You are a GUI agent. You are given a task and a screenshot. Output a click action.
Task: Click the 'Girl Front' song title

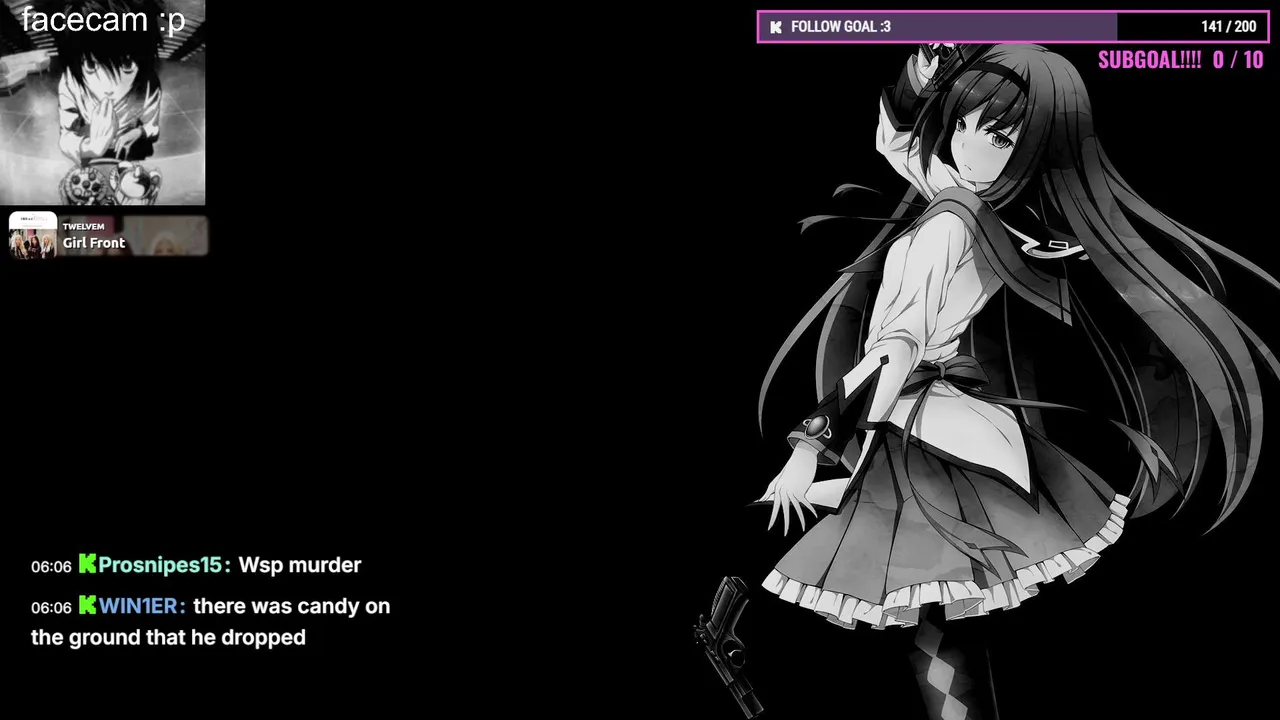(94, 243)
